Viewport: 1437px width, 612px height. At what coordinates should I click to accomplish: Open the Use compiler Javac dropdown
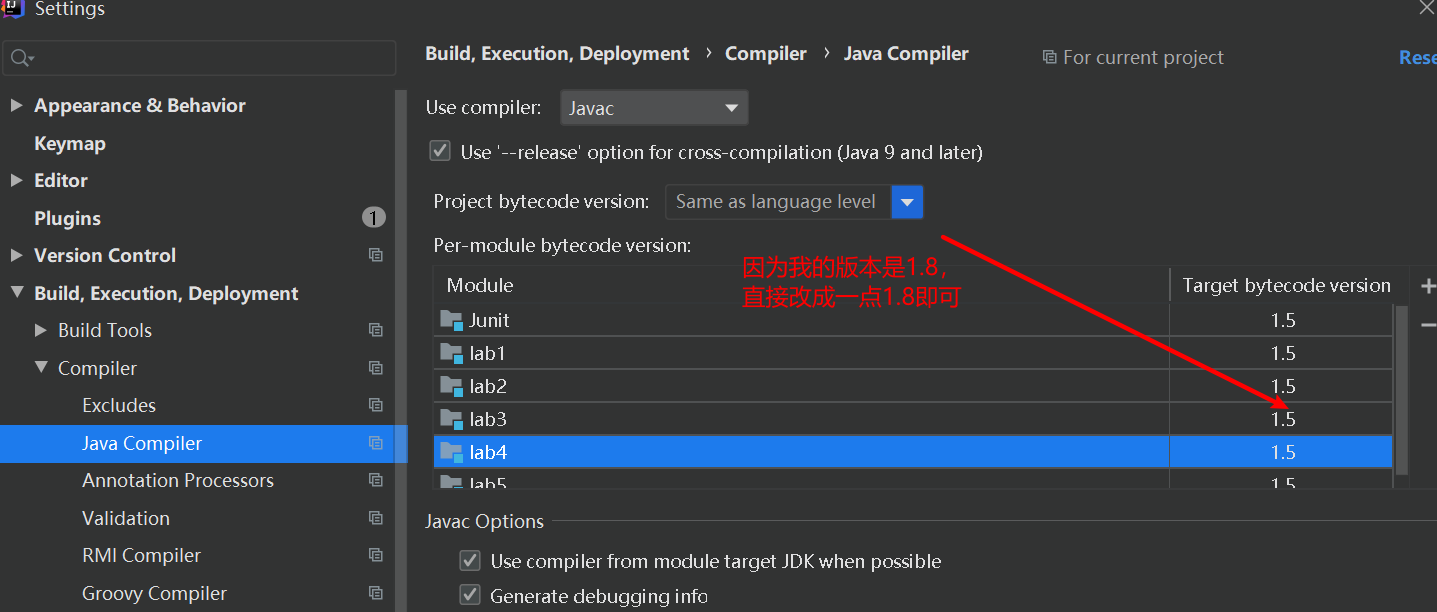[654, 108]
